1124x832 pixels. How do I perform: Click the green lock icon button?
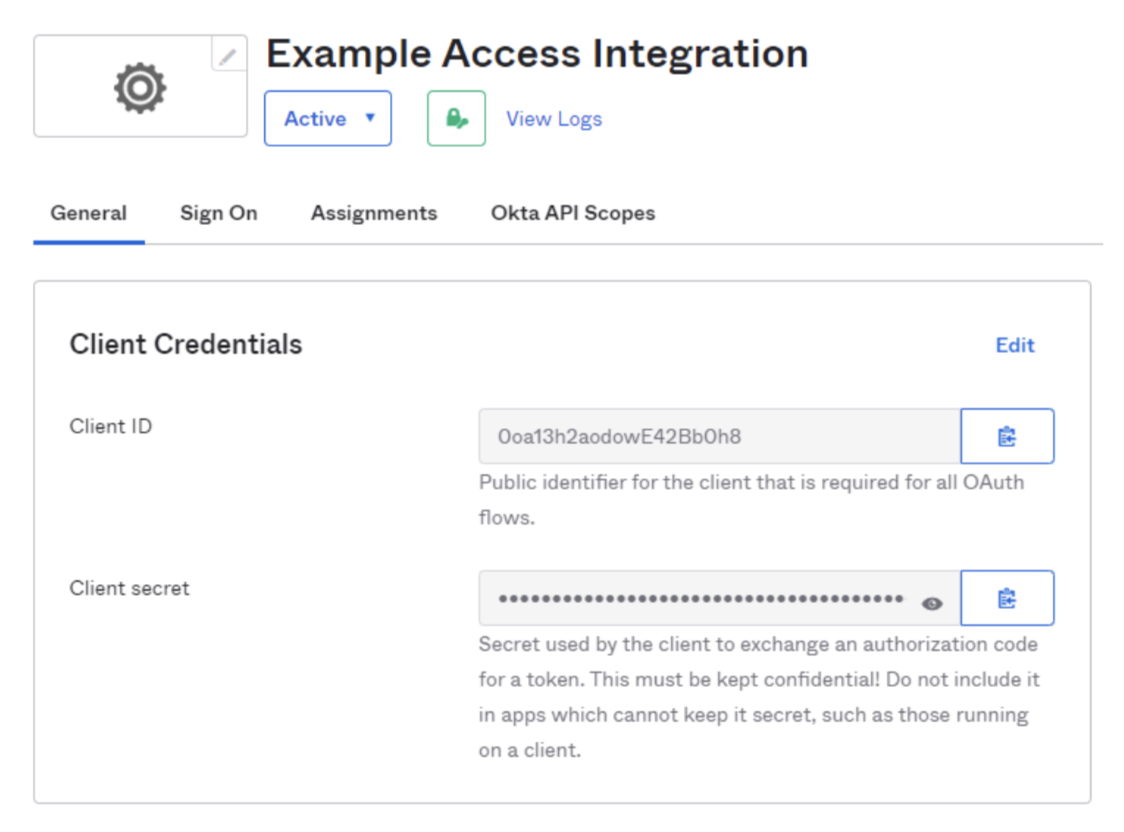[456, 118]
